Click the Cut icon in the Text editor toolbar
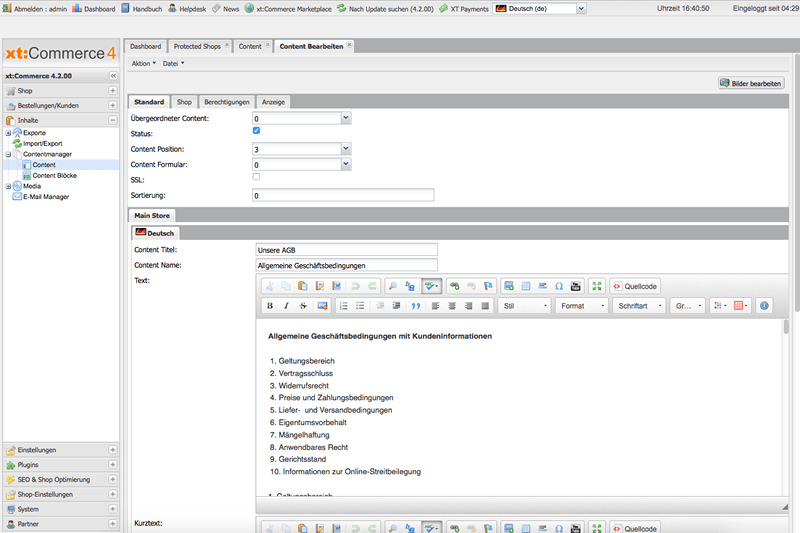The height and width of the screenshot is (533, 800). click(x=269, y=286)
